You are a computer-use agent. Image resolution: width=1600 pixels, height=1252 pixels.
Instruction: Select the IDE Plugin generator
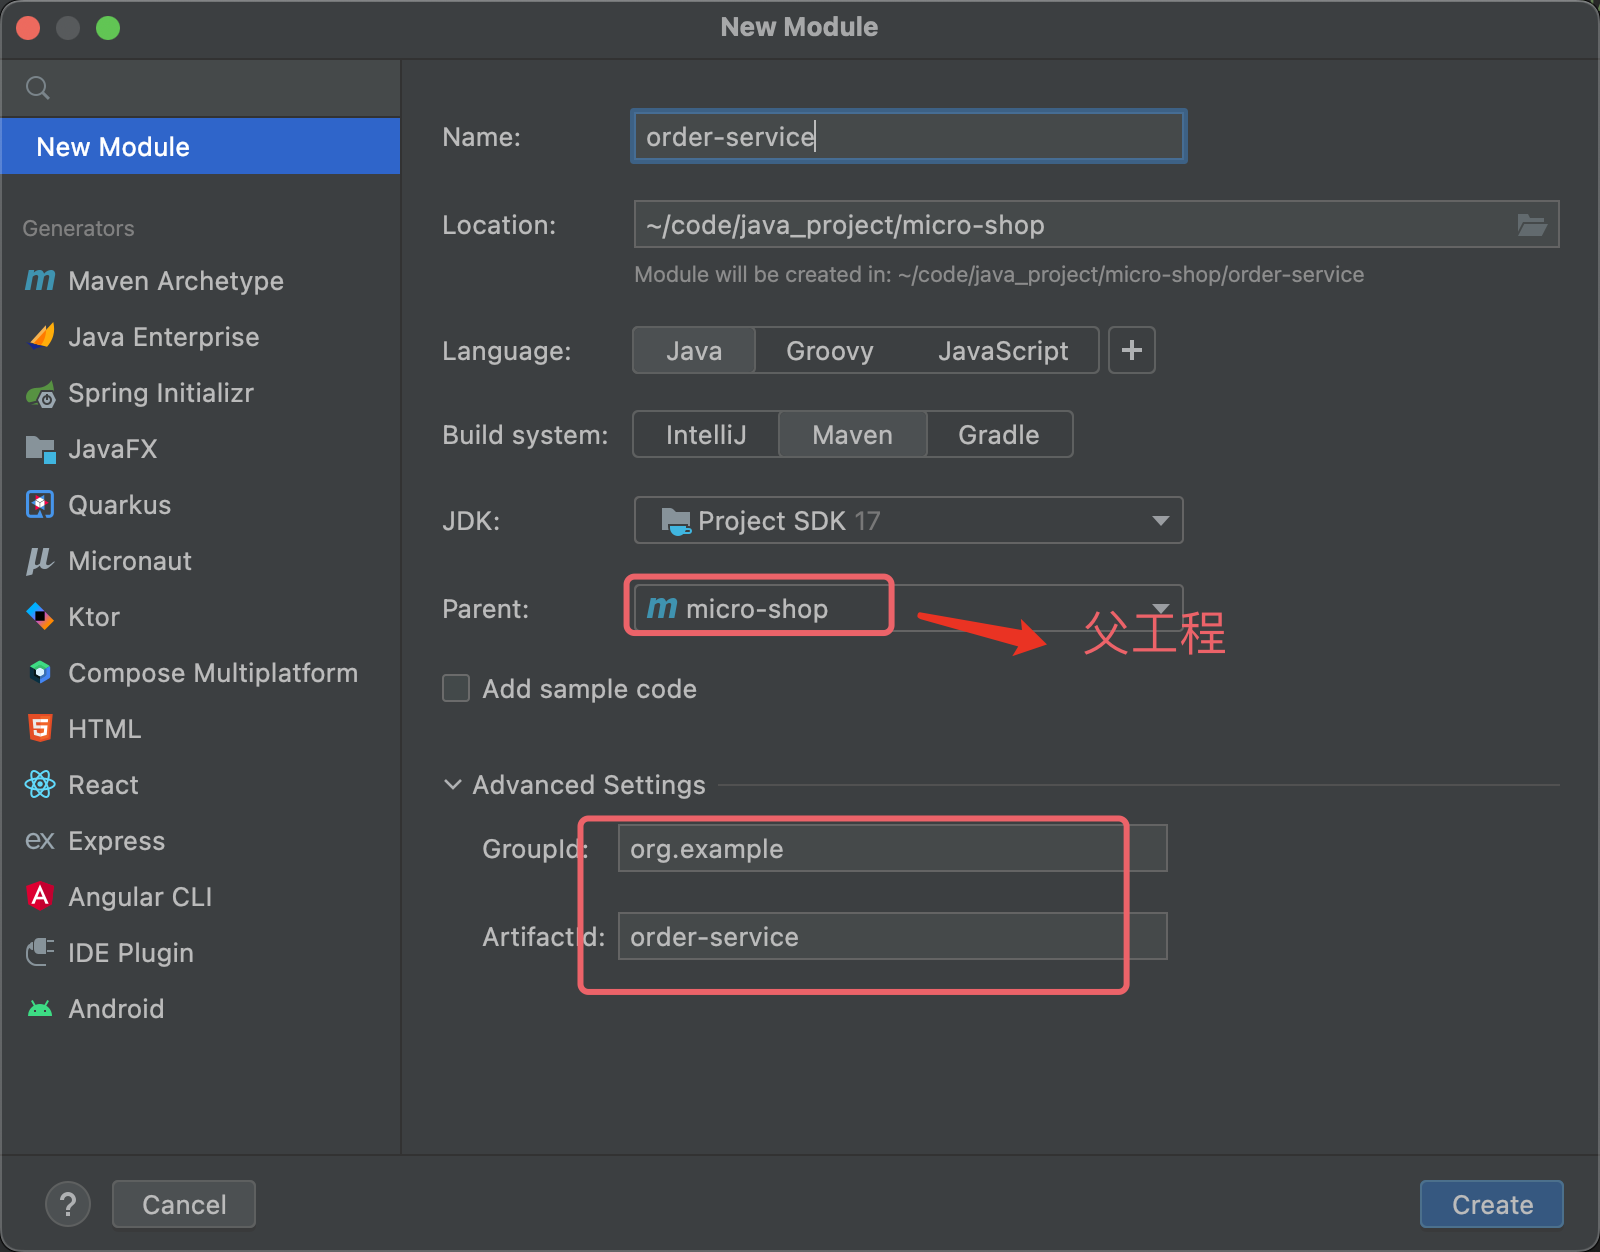tap(201, 953)
